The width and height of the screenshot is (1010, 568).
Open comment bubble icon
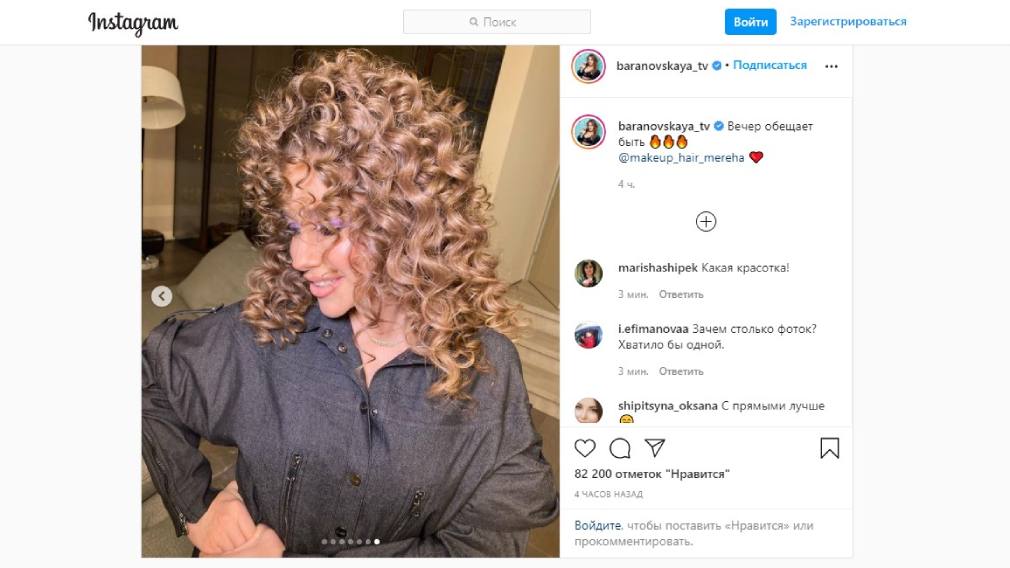coord(620,448)
